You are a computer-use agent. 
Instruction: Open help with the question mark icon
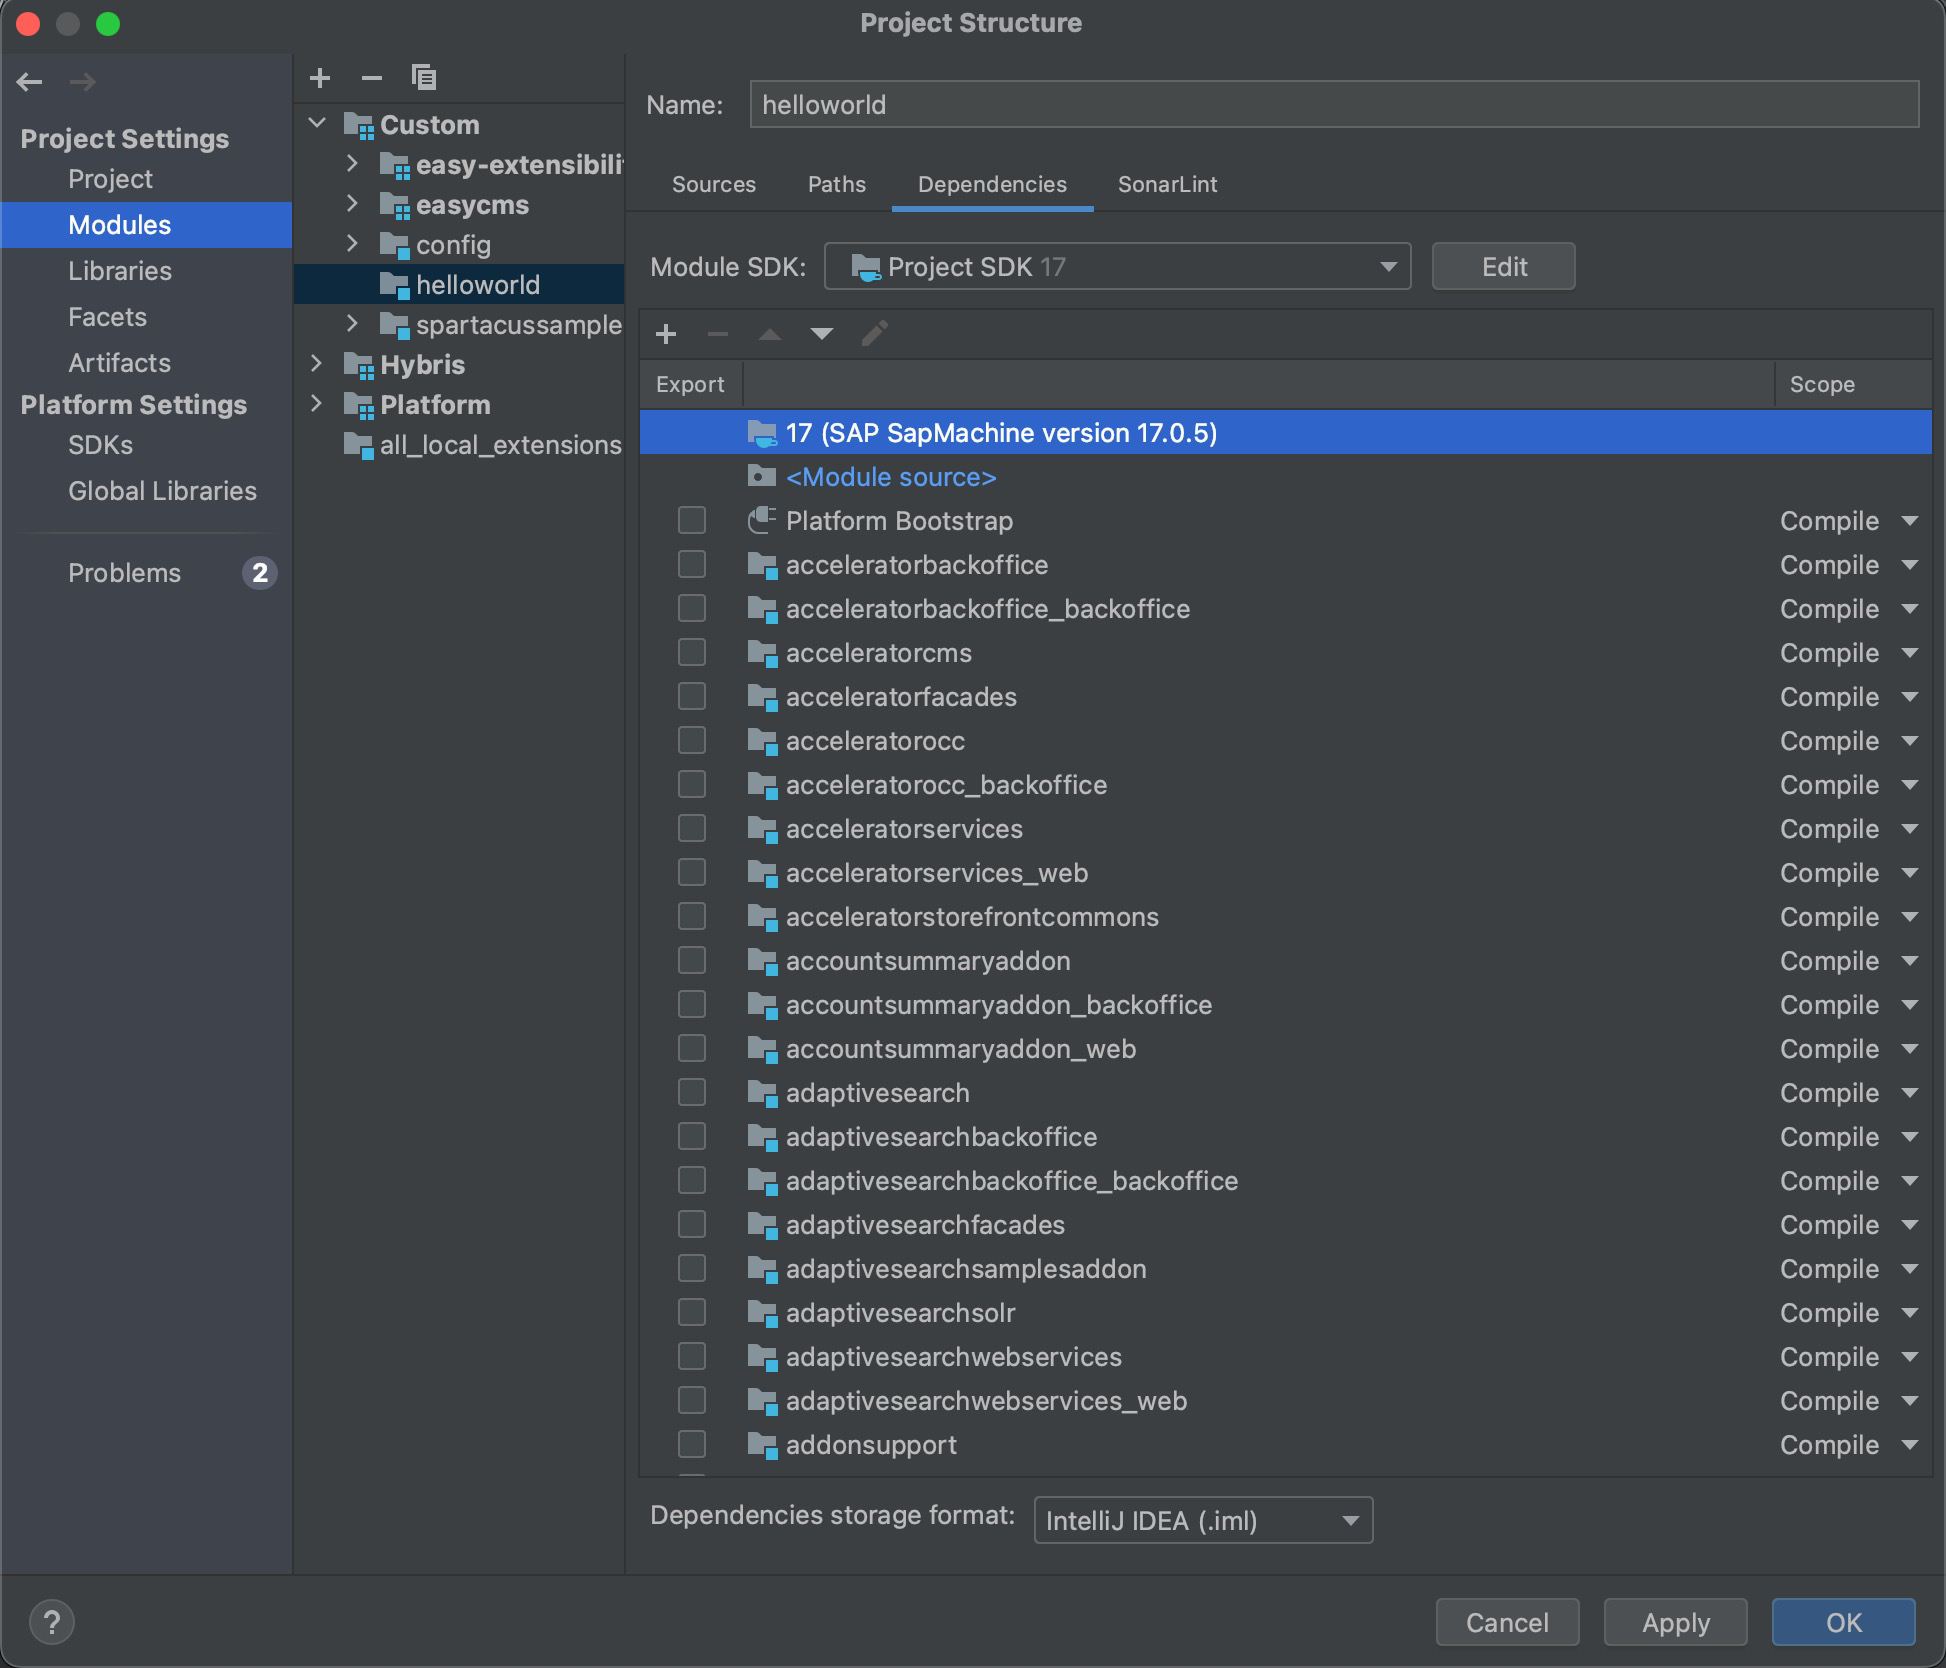tap(52, 1622)
